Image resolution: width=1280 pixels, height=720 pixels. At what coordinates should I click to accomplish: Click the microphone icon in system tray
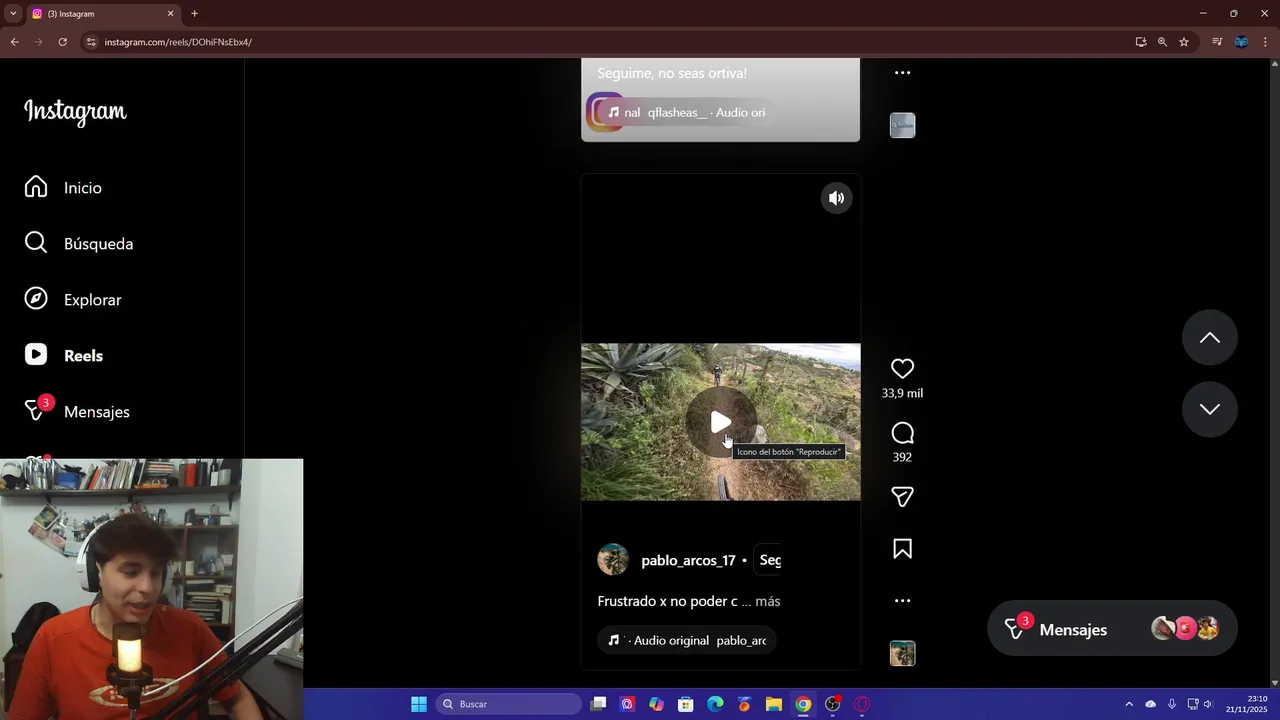point(1171,704)
